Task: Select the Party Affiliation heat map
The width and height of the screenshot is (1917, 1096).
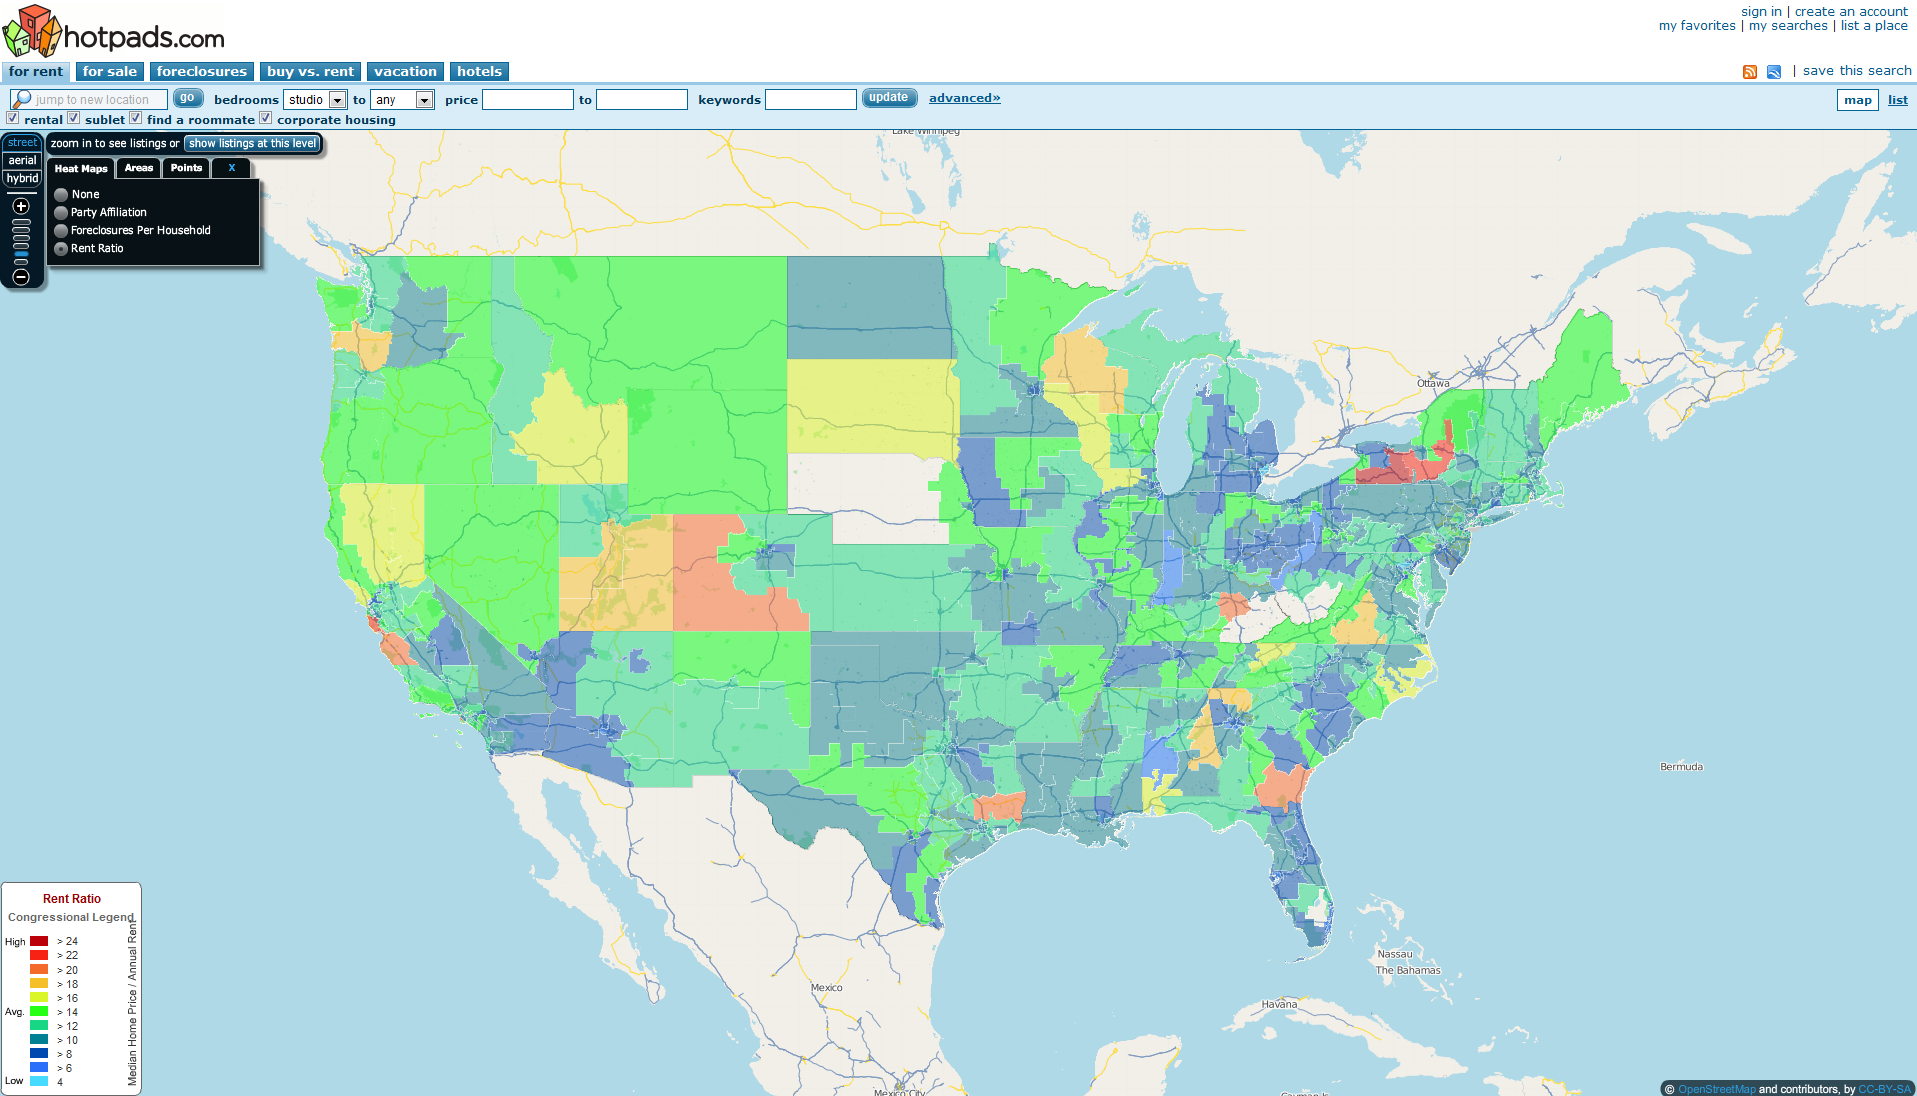Action: point(61,213)
